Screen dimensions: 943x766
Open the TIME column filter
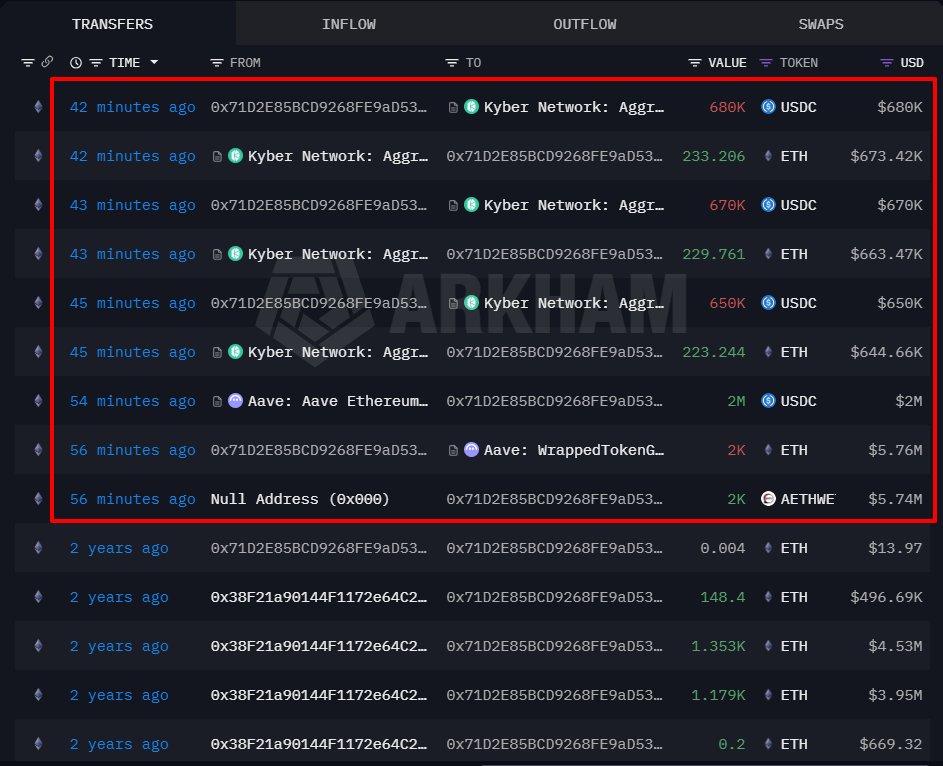(95, 63)
